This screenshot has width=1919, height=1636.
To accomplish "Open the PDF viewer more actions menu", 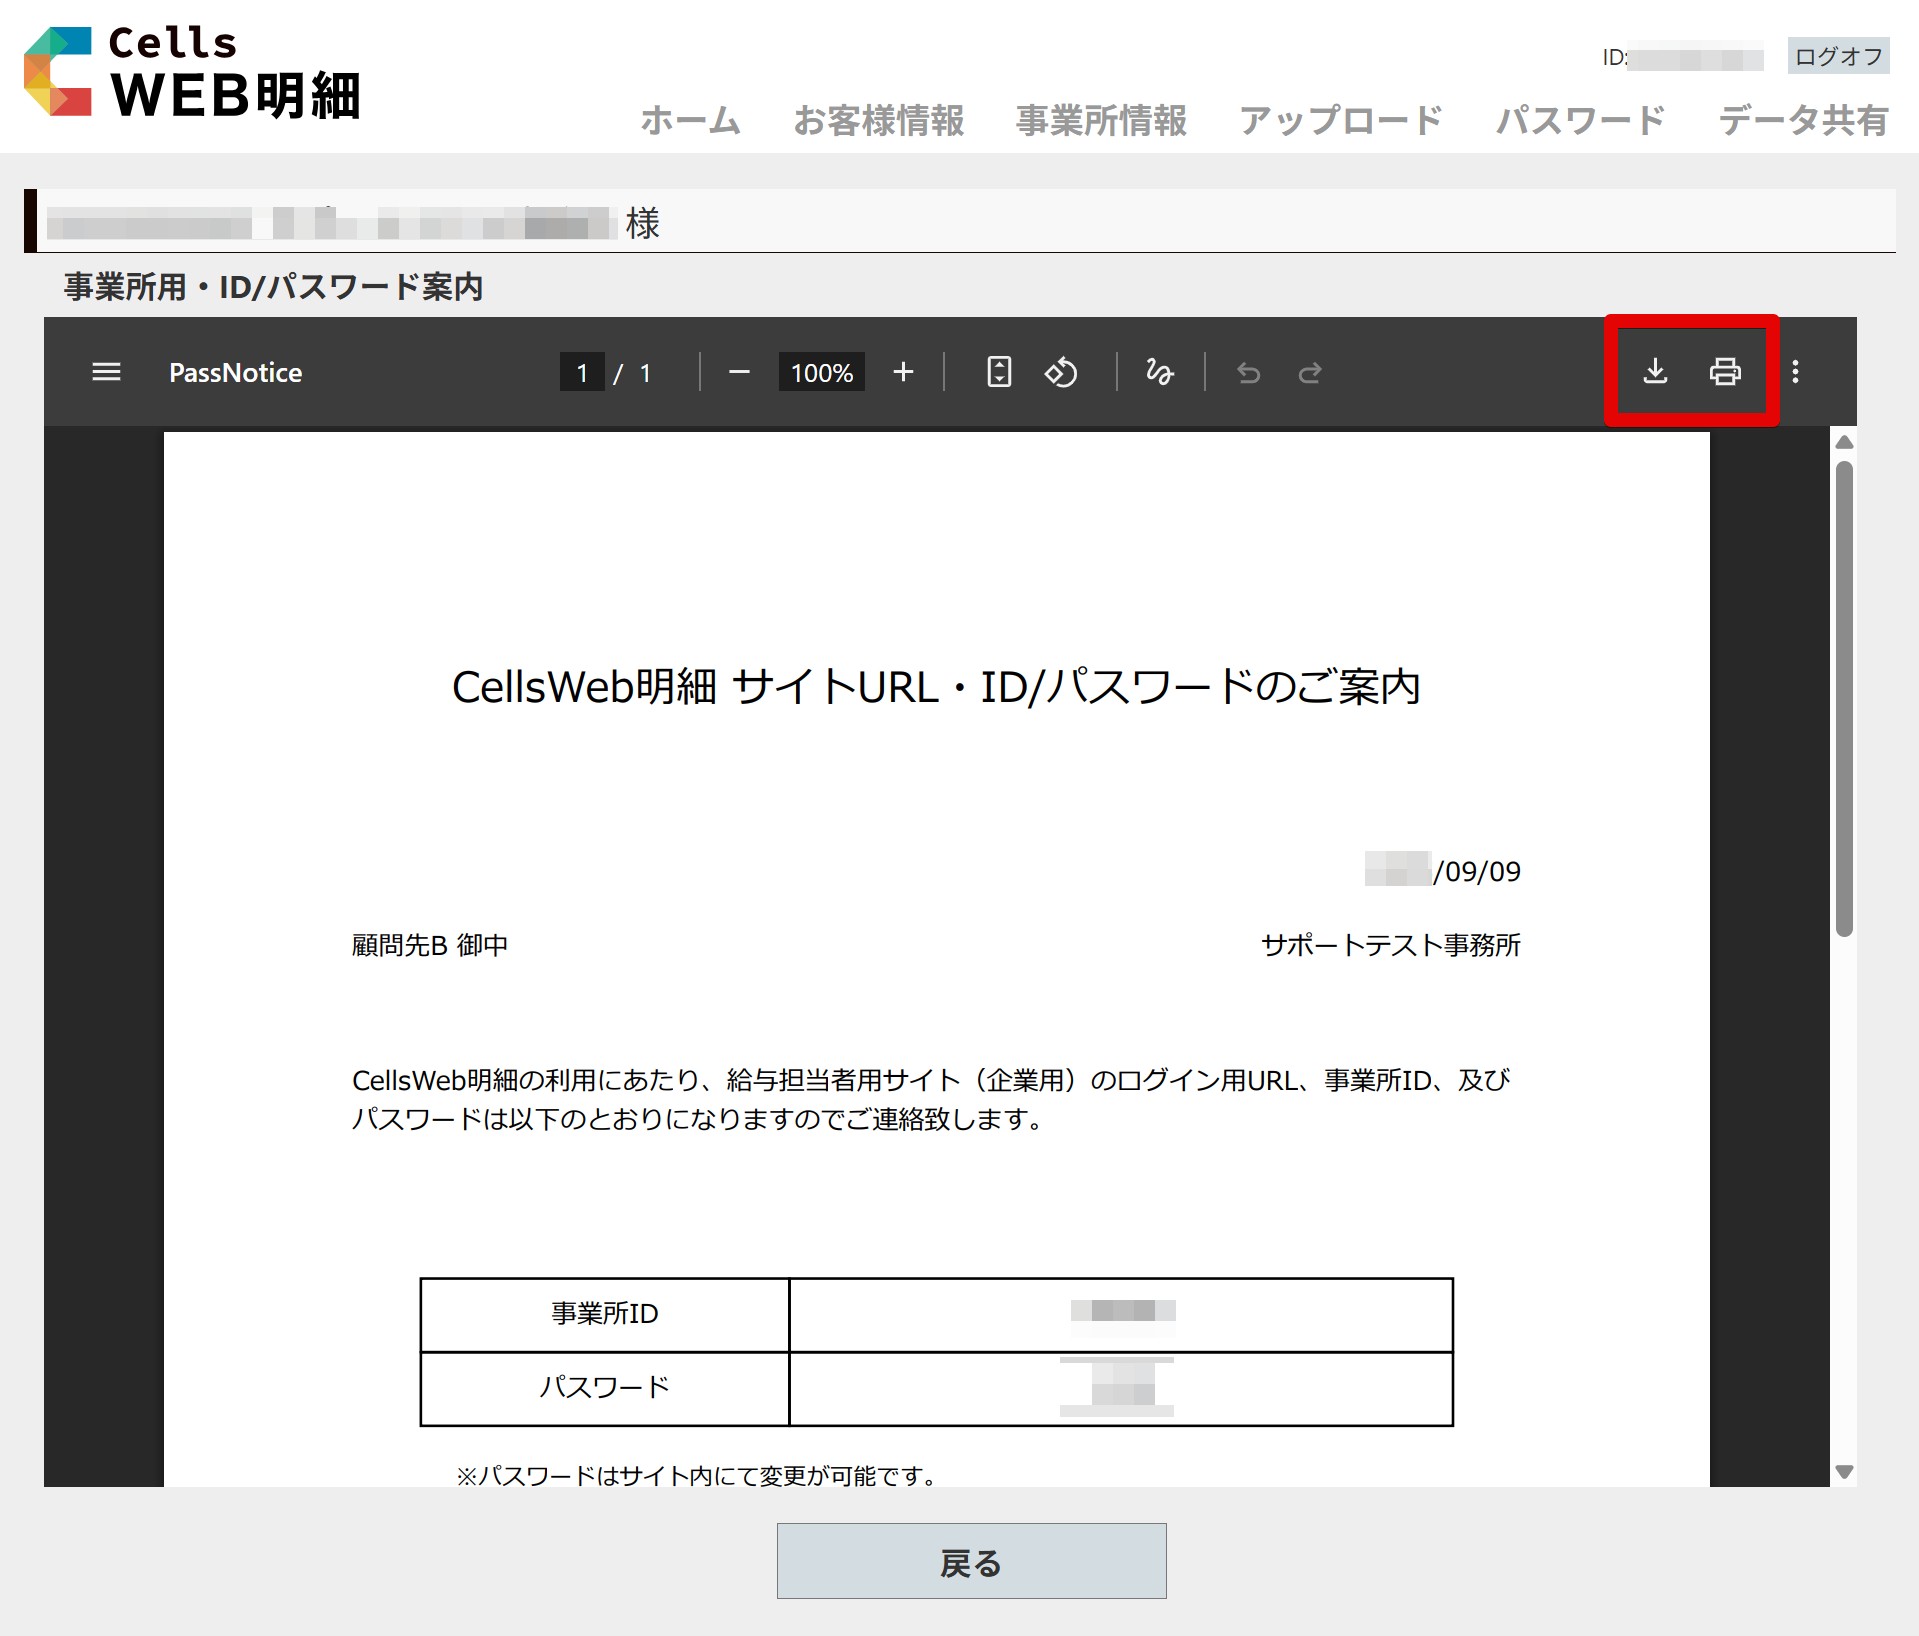I will point(1796,372).
